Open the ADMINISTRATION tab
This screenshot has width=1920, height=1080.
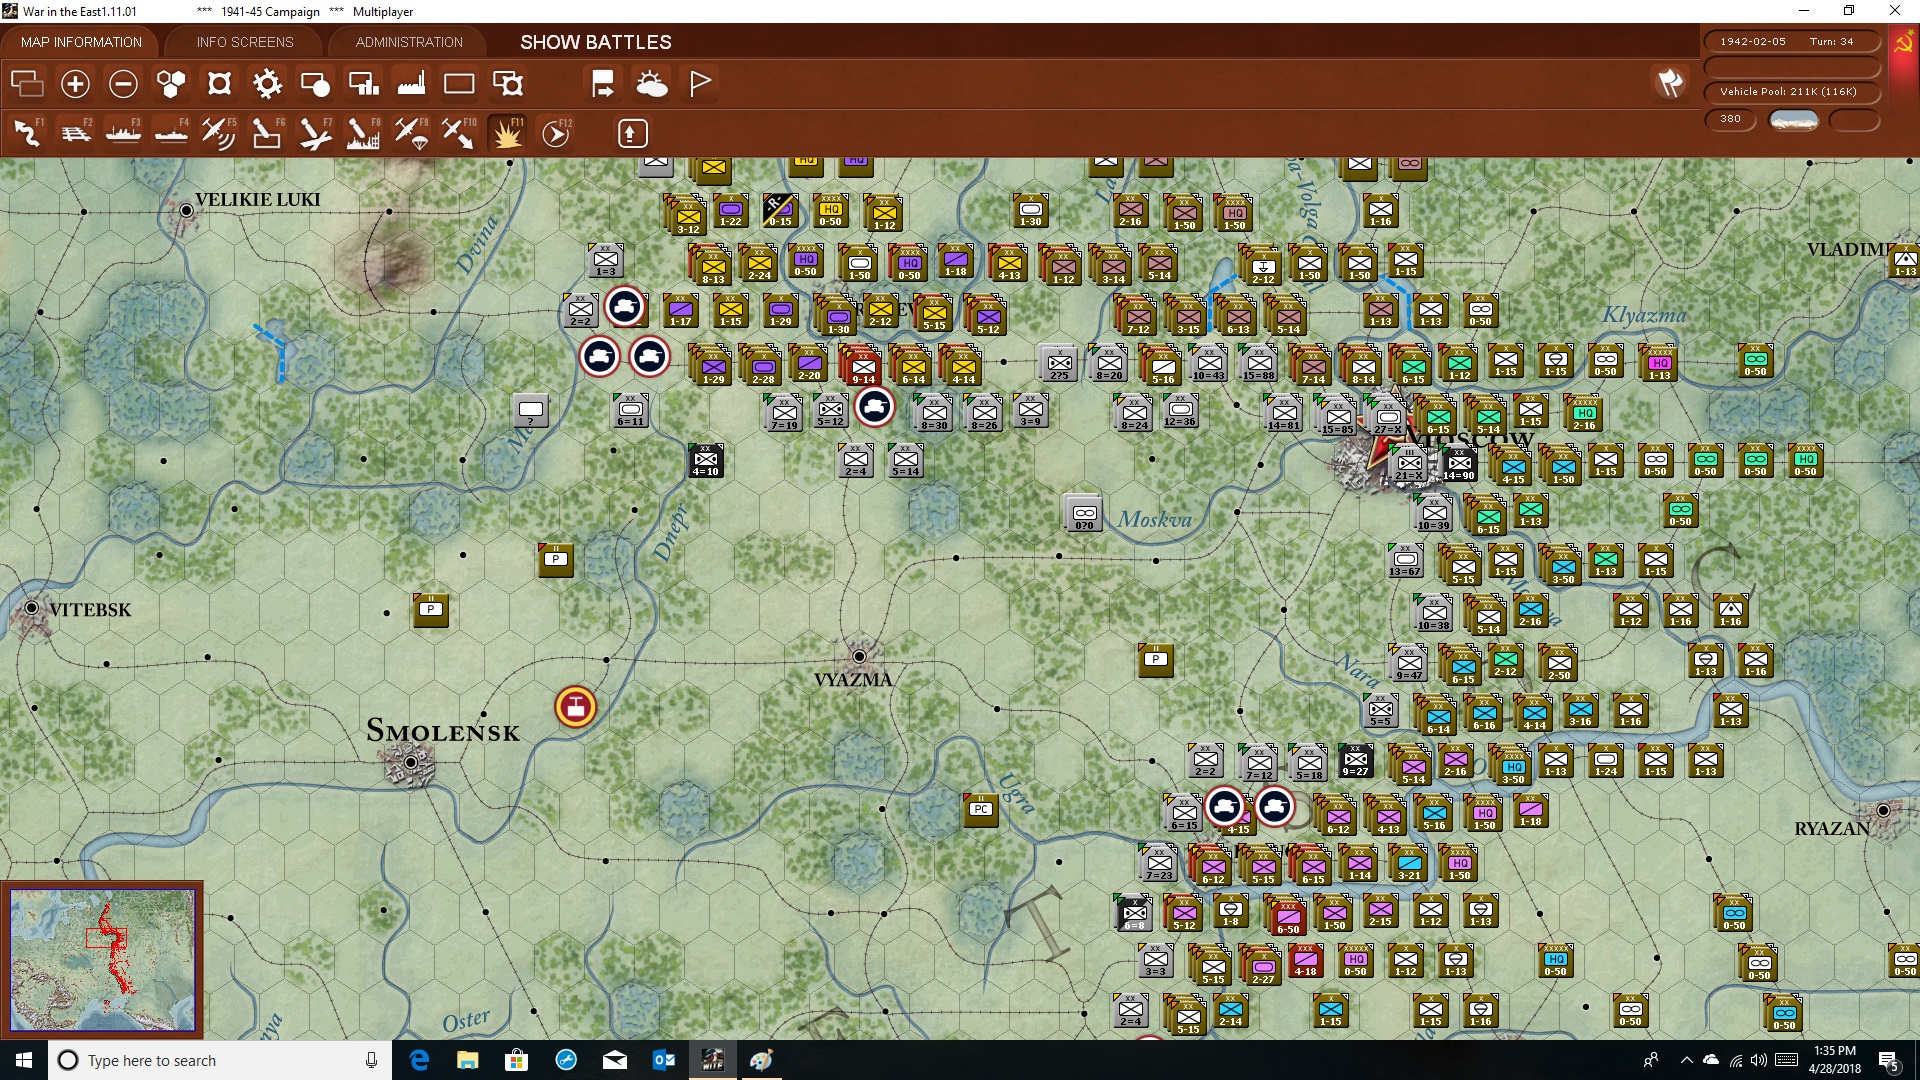coord(409,42)
